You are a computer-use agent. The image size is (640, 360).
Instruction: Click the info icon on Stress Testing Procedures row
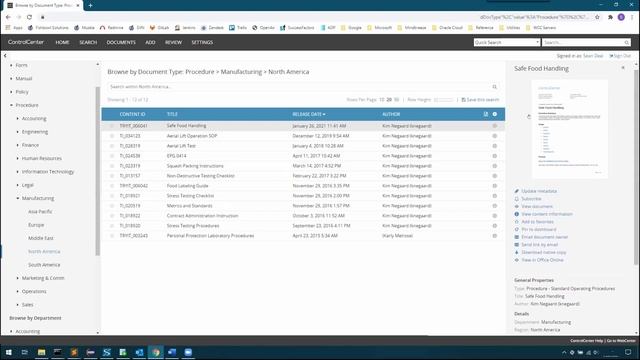[x=494, y=226]
